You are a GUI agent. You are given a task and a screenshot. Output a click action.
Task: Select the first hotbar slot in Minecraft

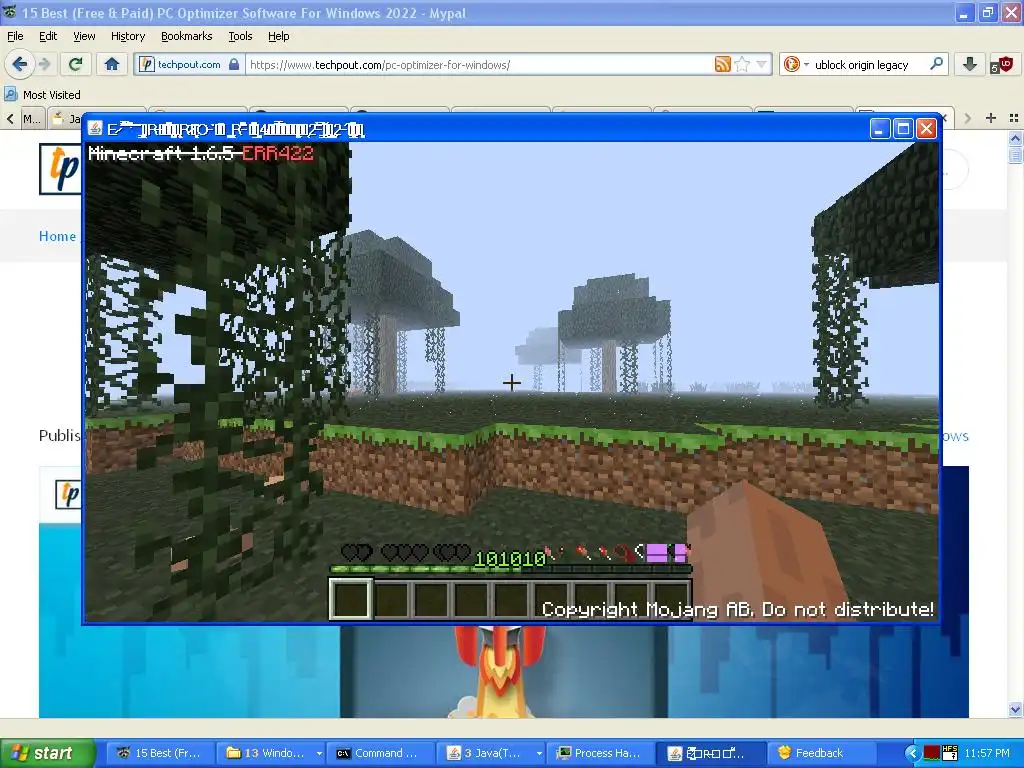coord(351,599)
